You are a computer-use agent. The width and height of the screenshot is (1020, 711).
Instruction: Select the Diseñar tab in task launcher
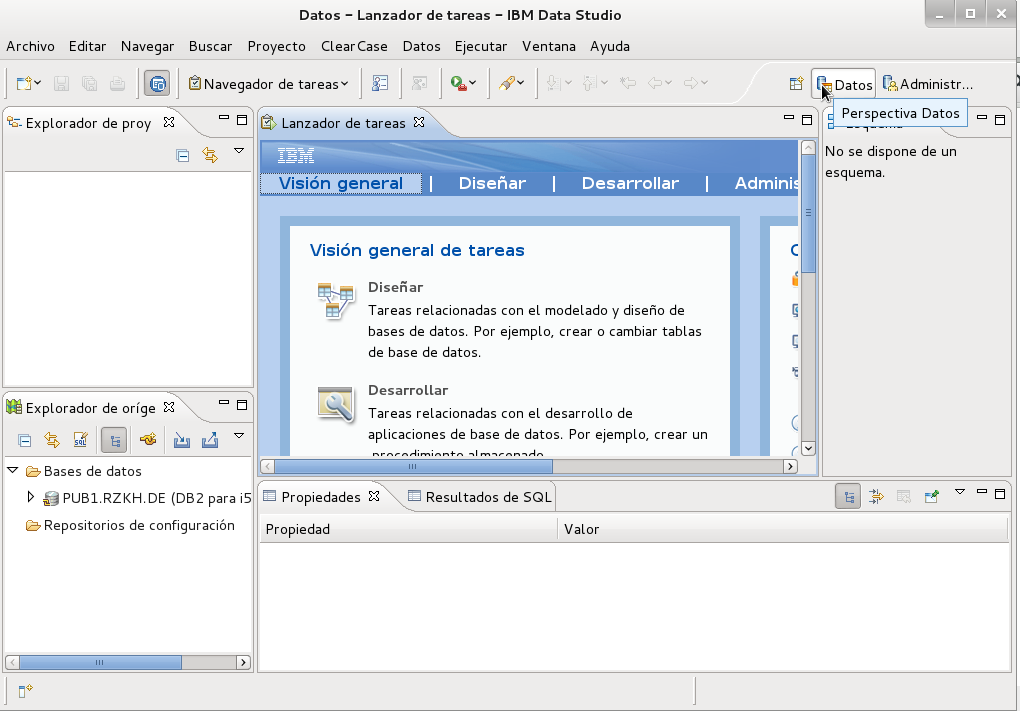pos(492,183)
